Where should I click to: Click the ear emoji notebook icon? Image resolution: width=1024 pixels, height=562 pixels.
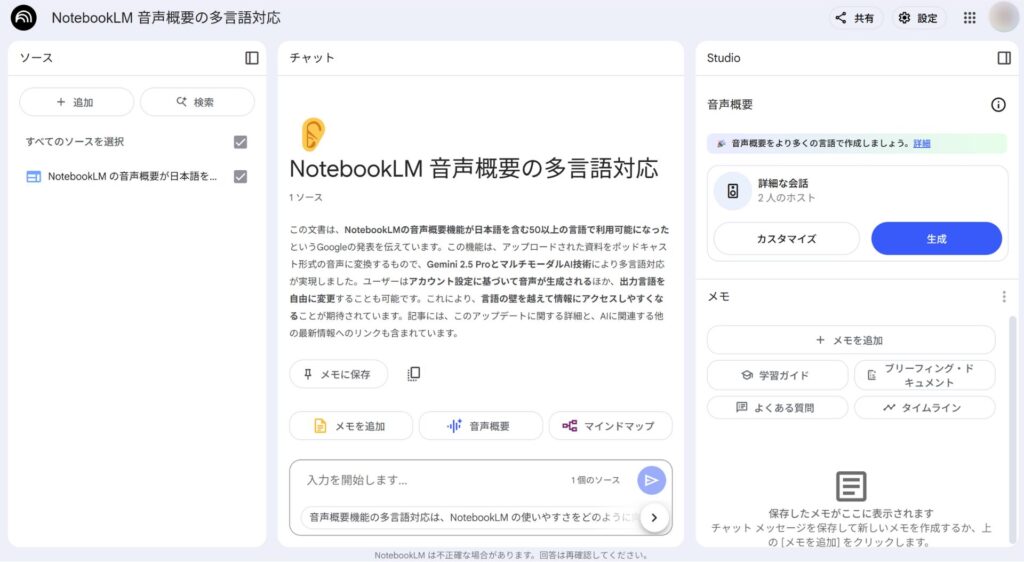tap(313, 134)
